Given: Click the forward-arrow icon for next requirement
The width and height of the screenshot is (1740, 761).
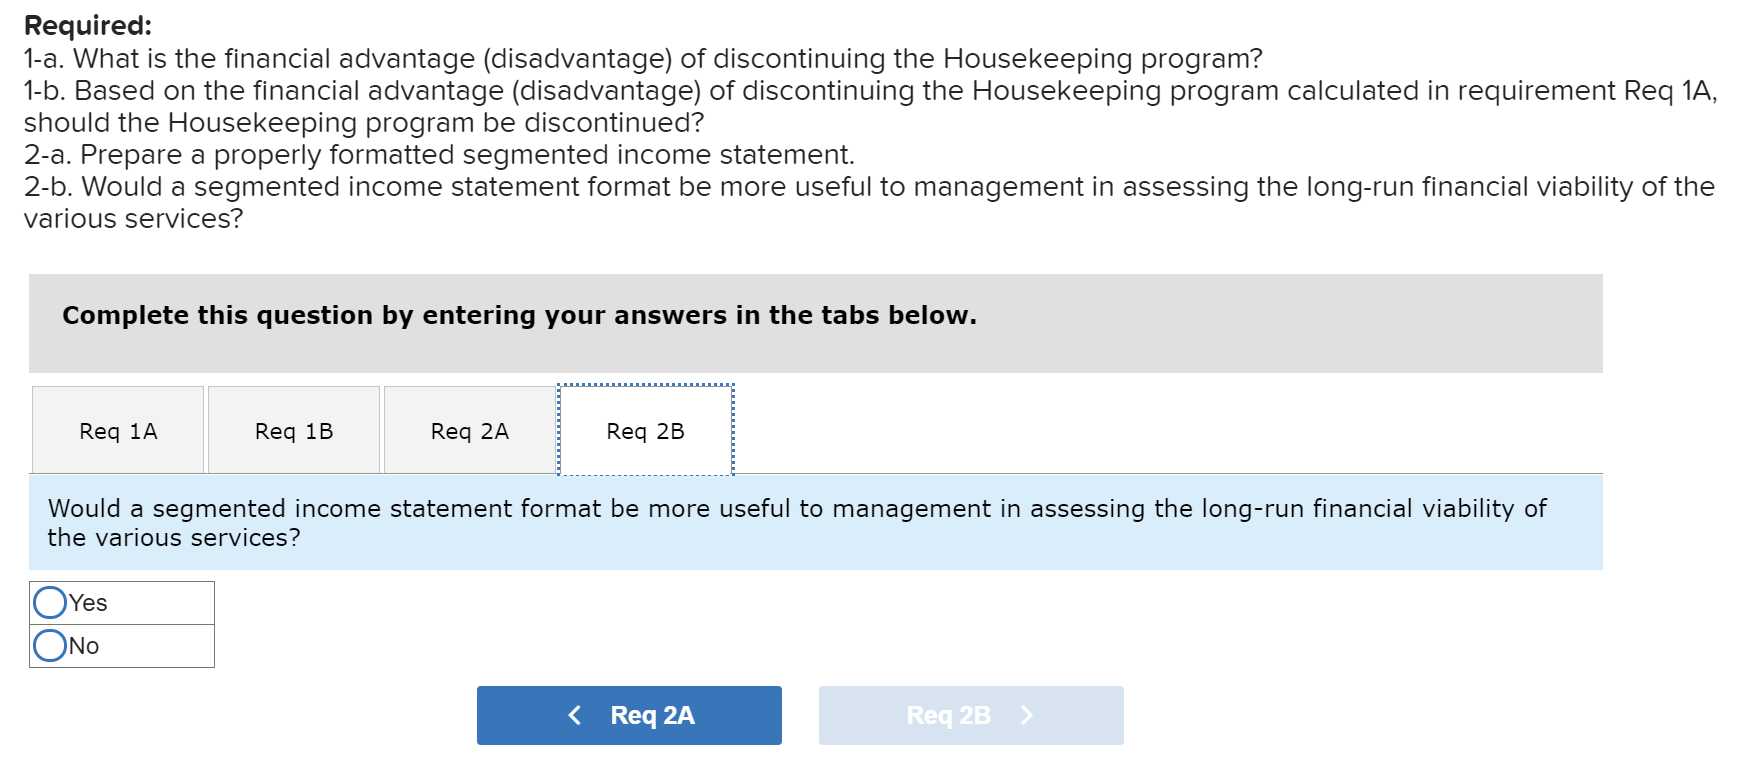Looking at the screenshot, I should (x=1027, y=715).
